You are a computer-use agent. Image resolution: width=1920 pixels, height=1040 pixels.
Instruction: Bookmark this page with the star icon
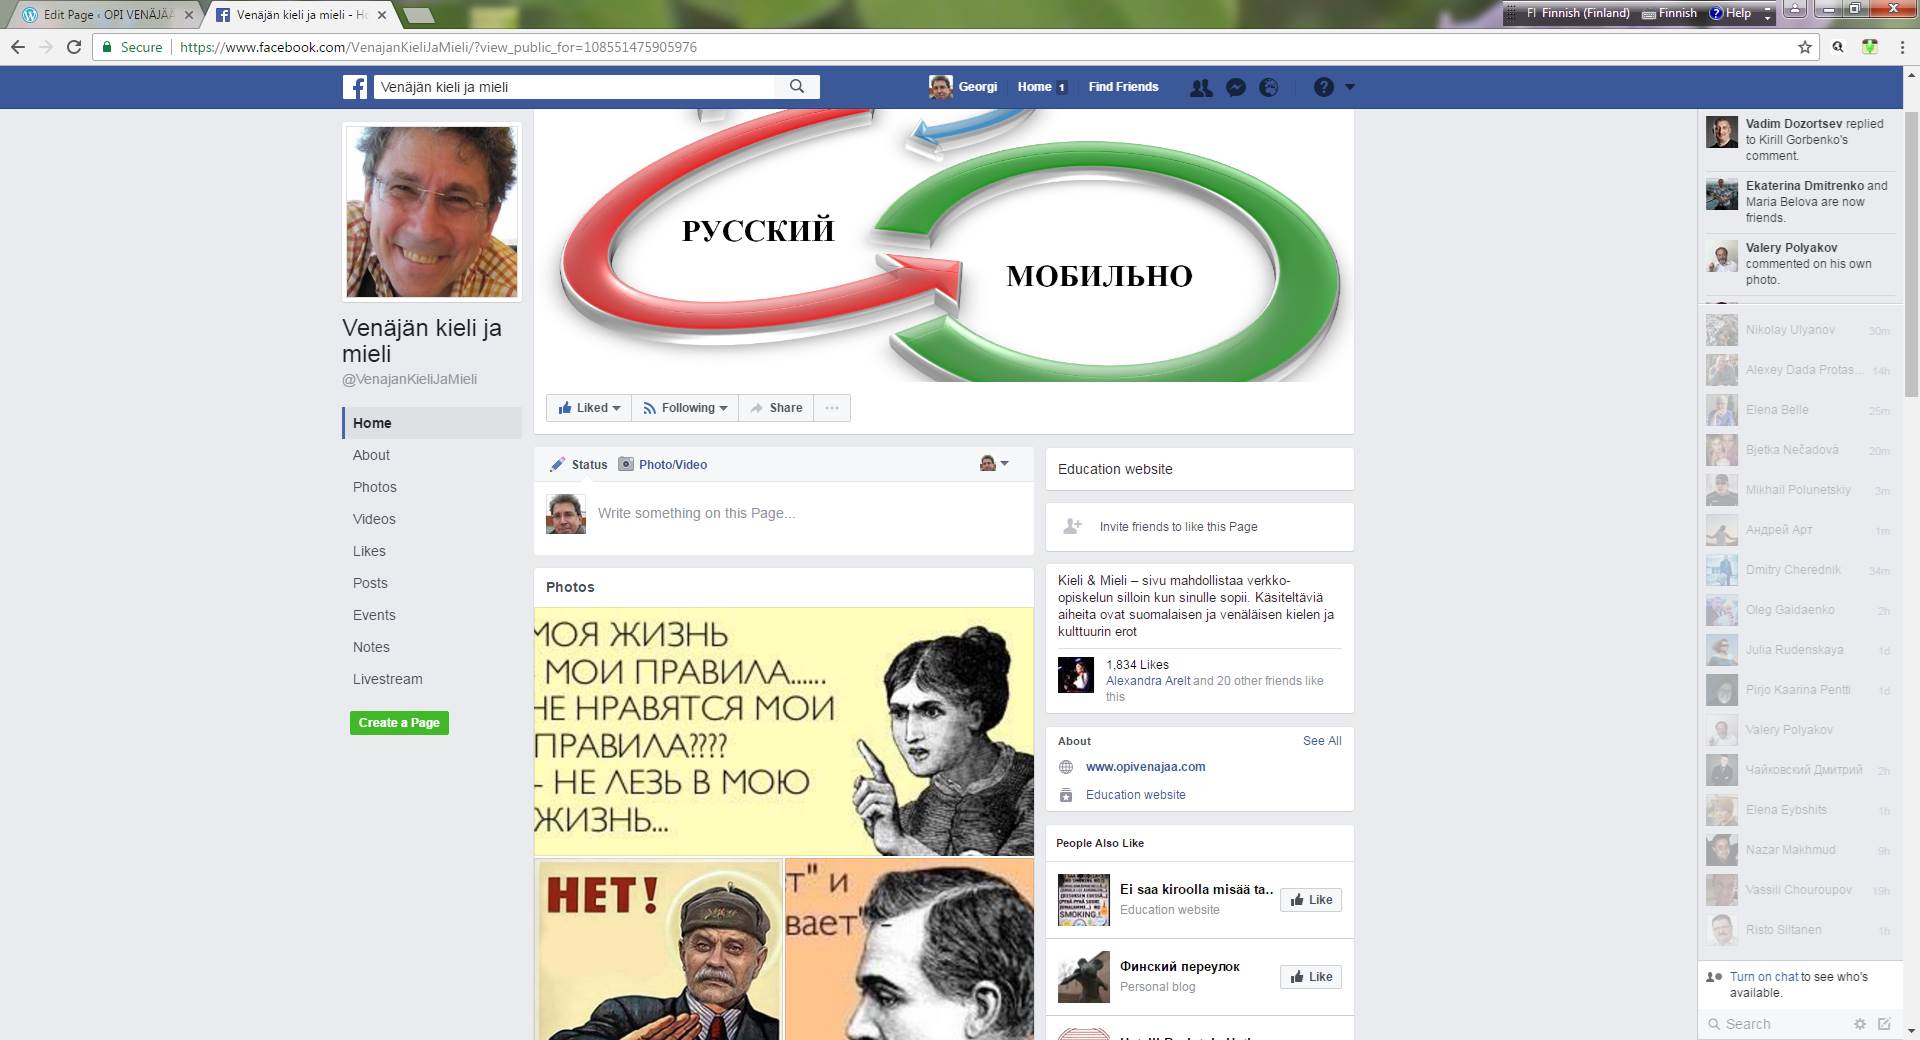click(x=1804, y=47)
